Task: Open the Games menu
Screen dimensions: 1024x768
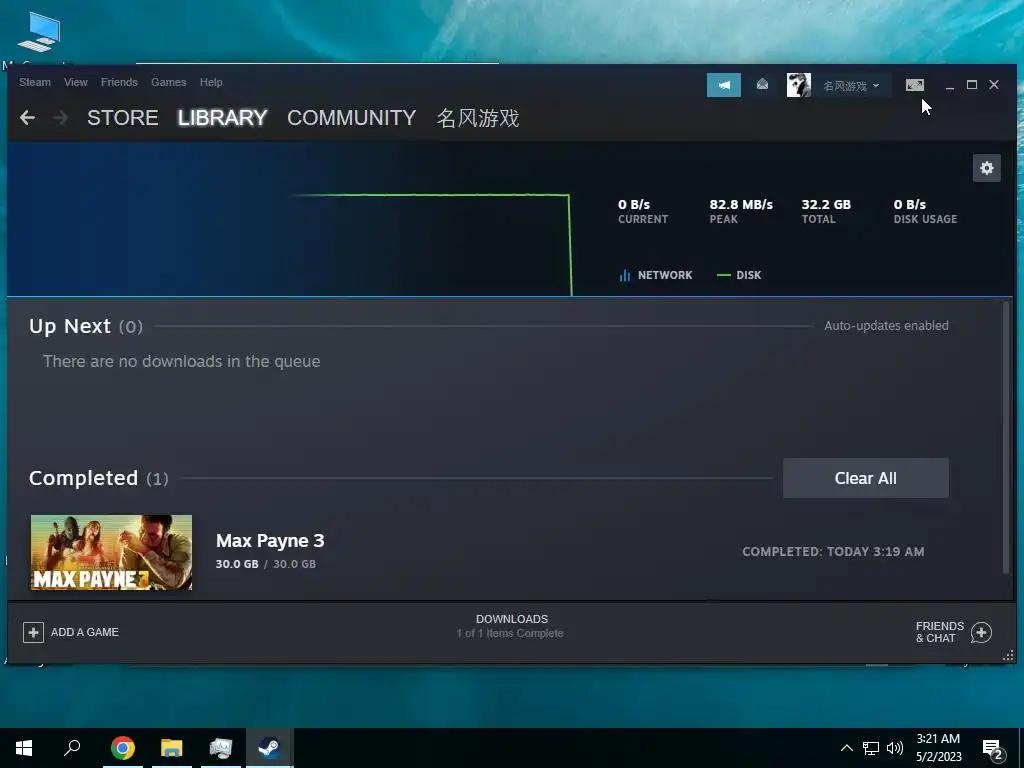Action: click(x=168, y=82)
